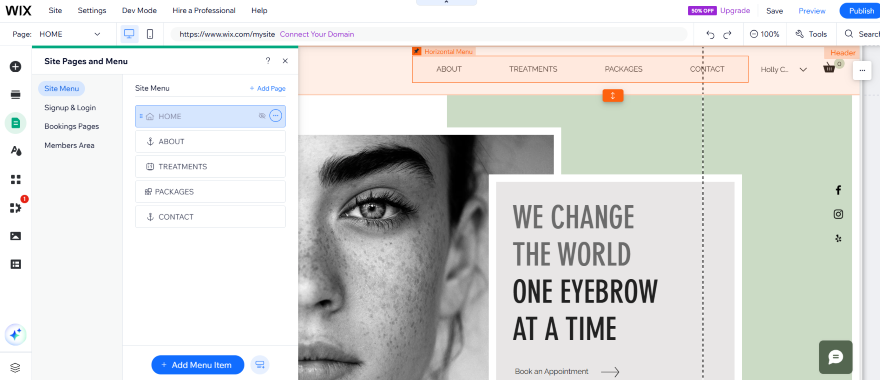This screenshot has height=380, width=880.
Task: Open HOME page more-actions ellipsis
Action: [275, 116]
